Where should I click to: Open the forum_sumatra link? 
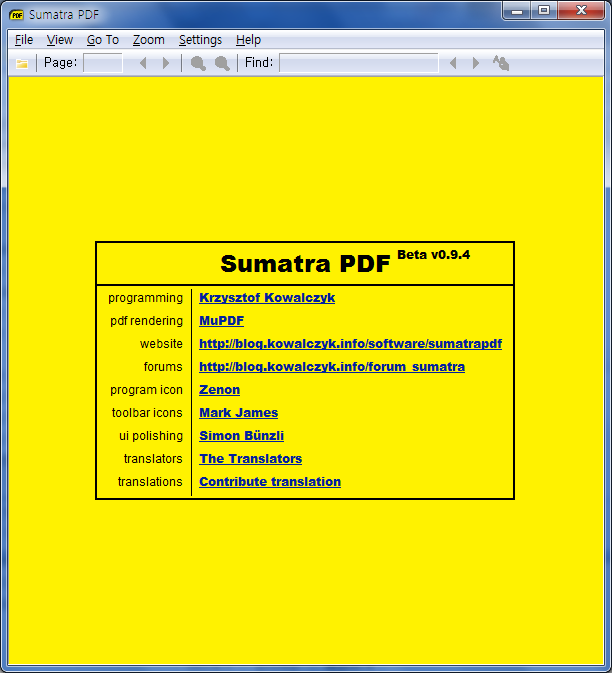pos(332,367)
